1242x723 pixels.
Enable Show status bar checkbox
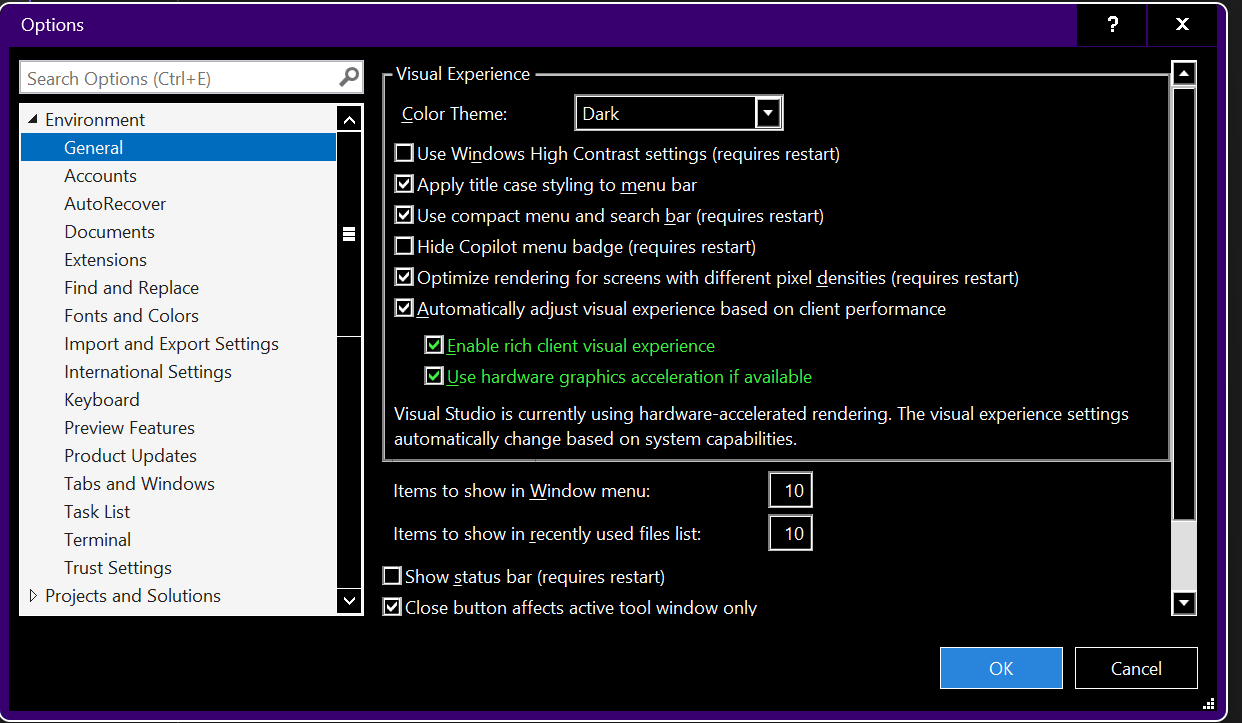pos(392,576)
